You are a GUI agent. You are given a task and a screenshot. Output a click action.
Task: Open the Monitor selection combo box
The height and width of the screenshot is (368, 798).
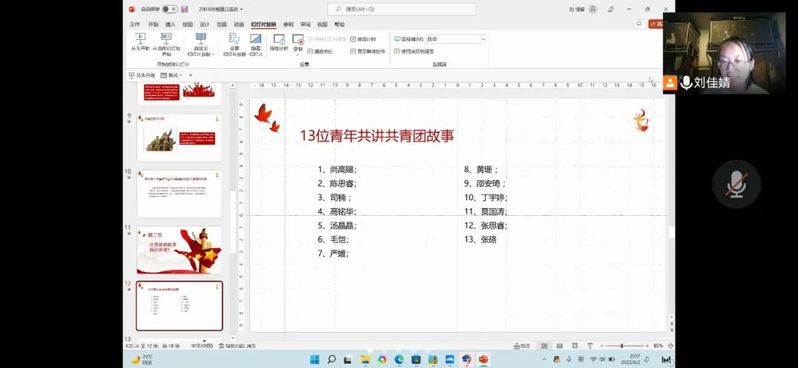(x=455, y=39)
